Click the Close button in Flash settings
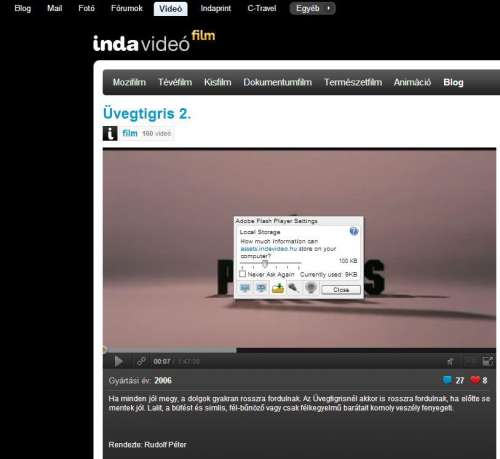 click(x=341, y=290)
